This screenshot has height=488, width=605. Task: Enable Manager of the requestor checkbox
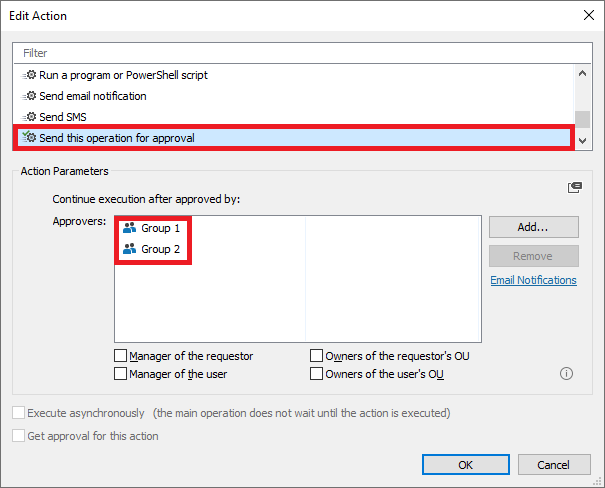(121, 356)
